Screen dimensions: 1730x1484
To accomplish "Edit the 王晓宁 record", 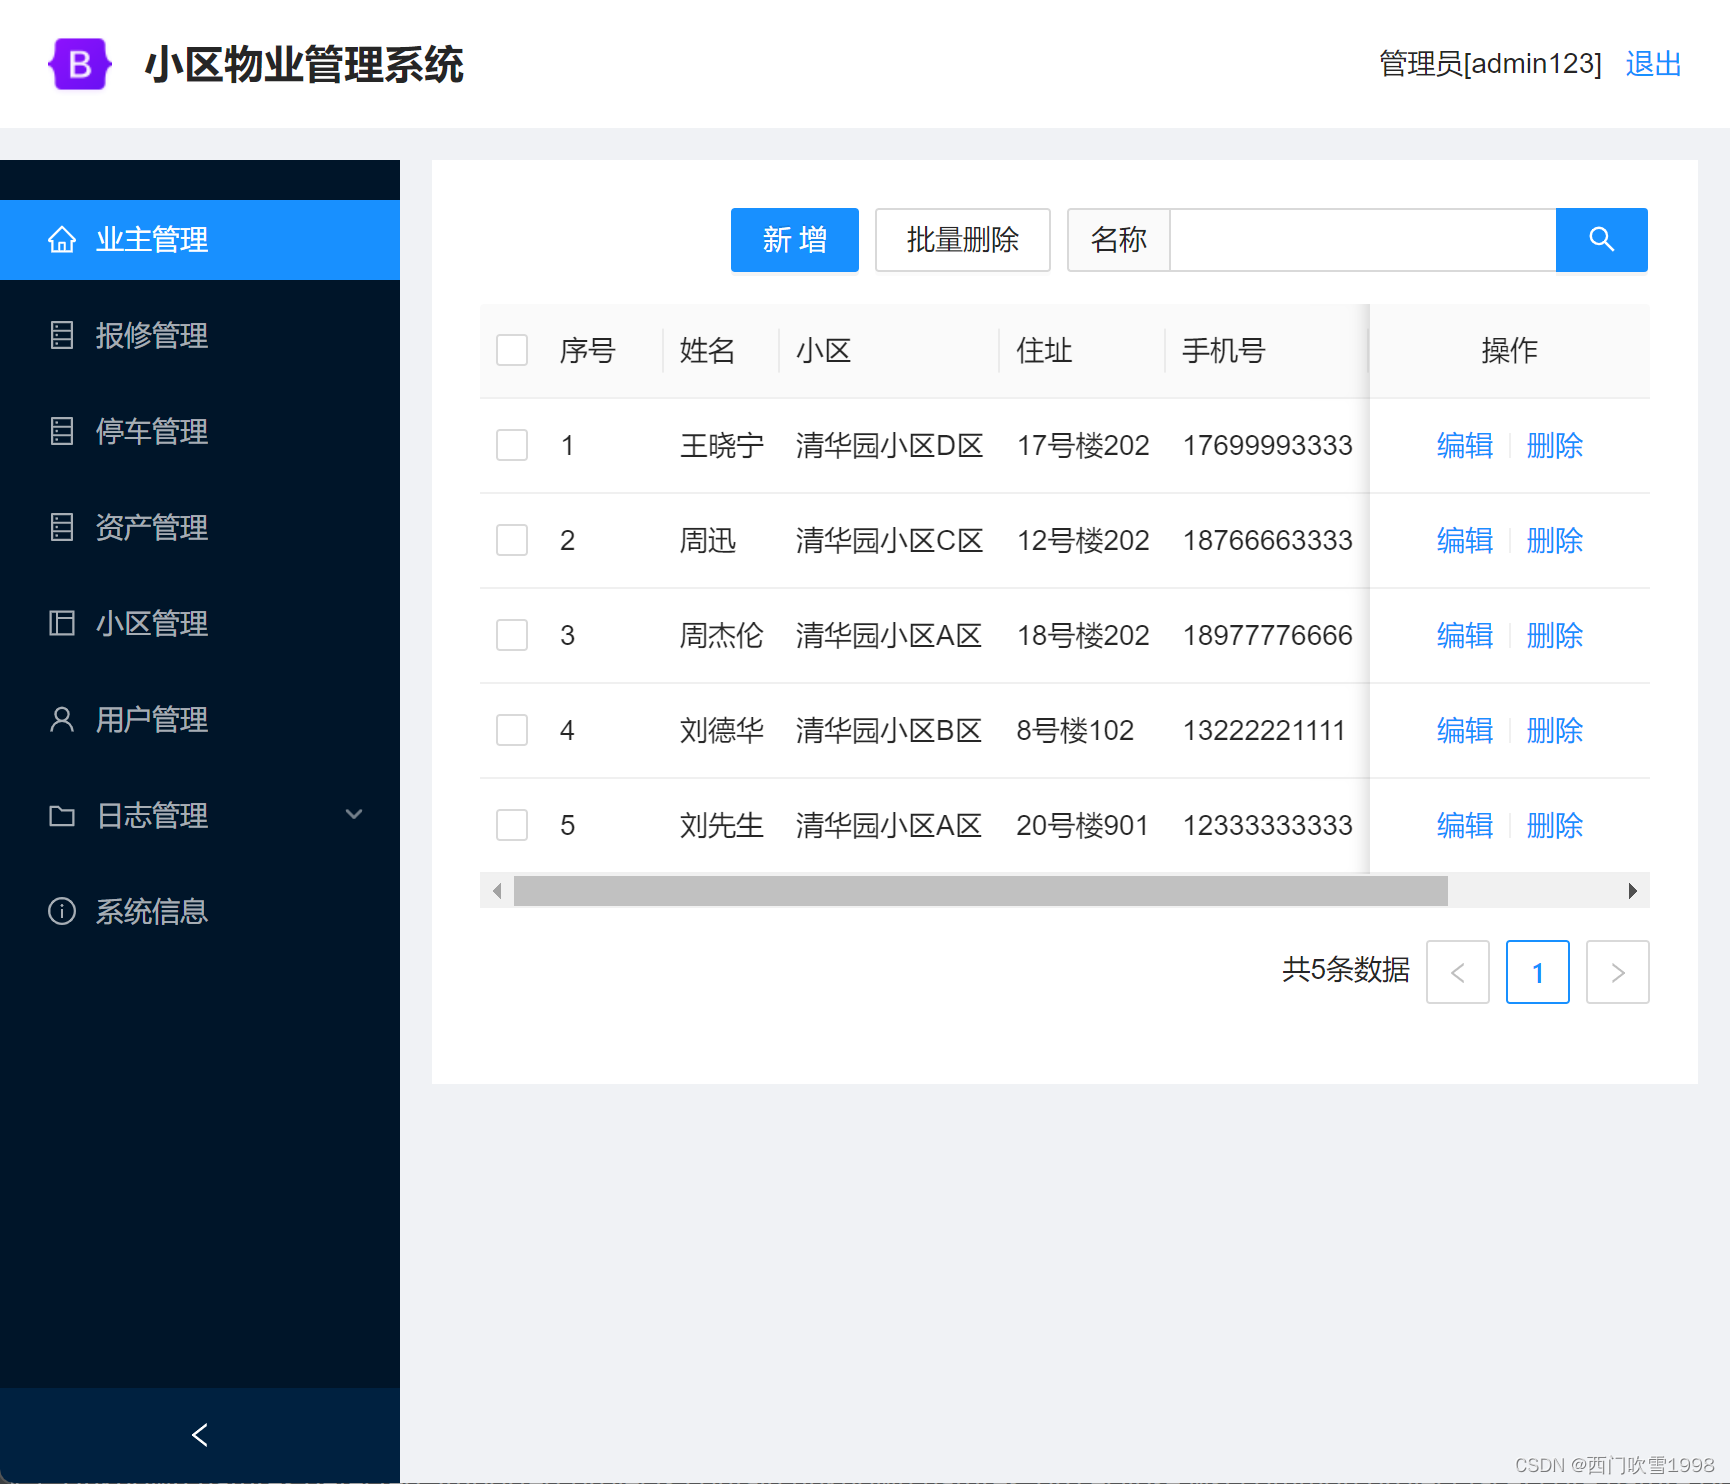I will [x=1465, y=445].
